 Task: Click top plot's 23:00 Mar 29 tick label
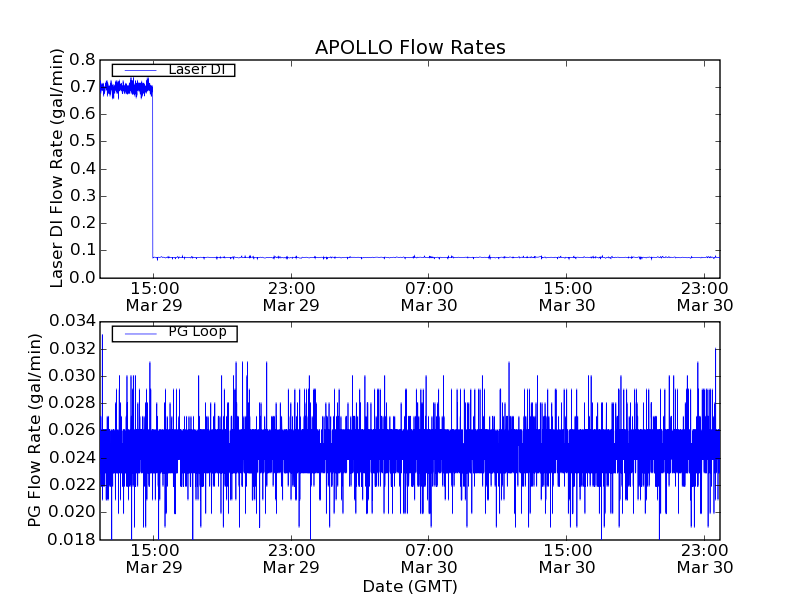(291, 297)
